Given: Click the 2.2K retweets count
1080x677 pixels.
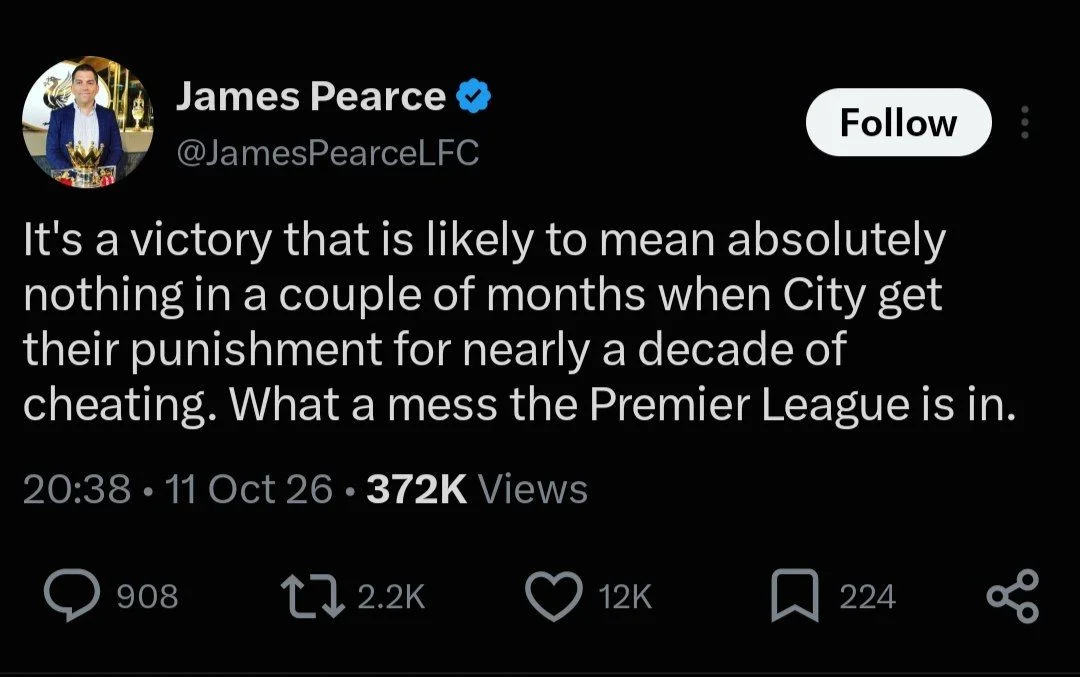Looking at the screenshot, I should tap(391, 596).
